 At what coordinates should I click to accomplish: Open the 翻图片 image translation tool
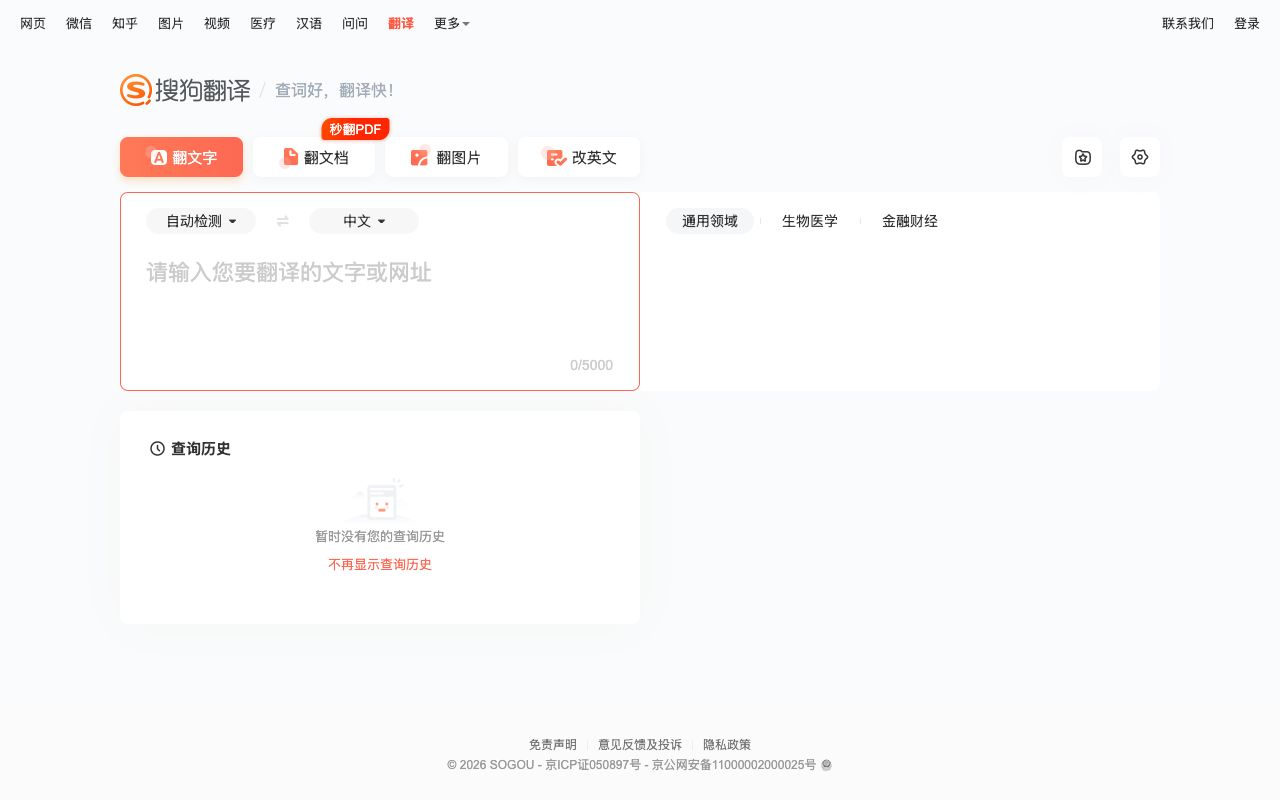(x=447, y=157)
